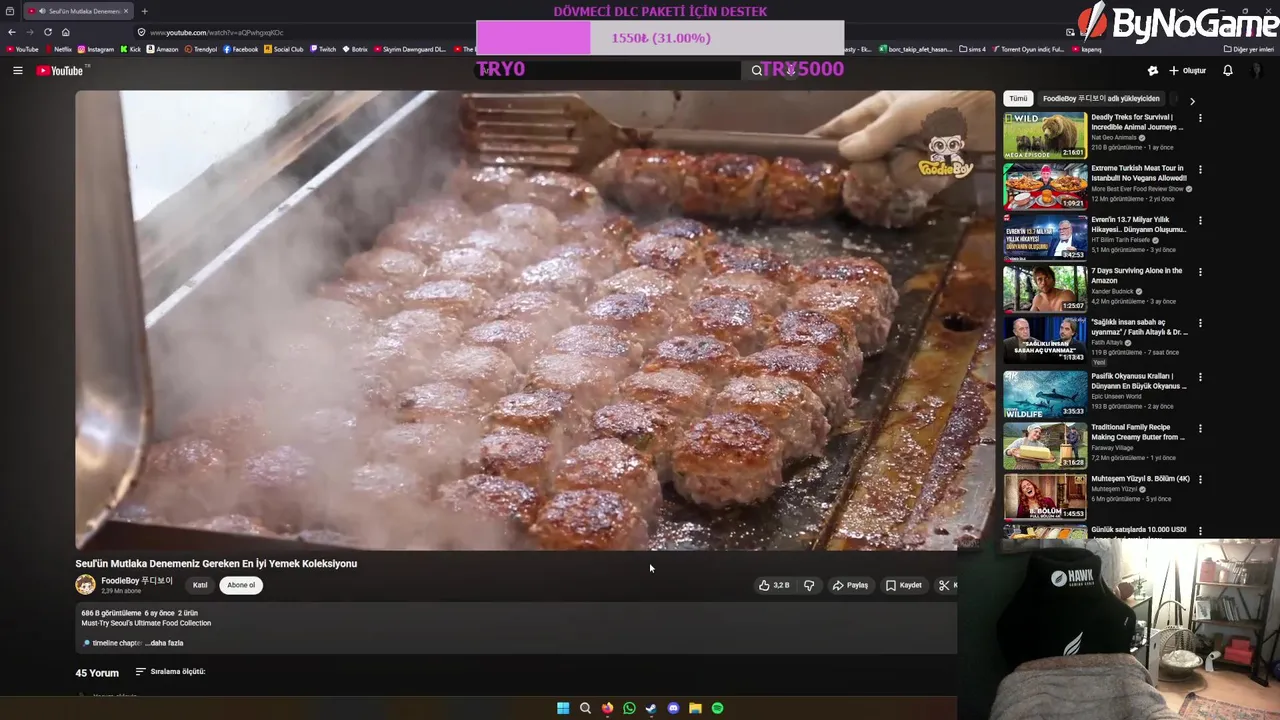This screenshot has height=720, width=1280.
Task: Open Steam from taskbar
Action: (651, 708)
